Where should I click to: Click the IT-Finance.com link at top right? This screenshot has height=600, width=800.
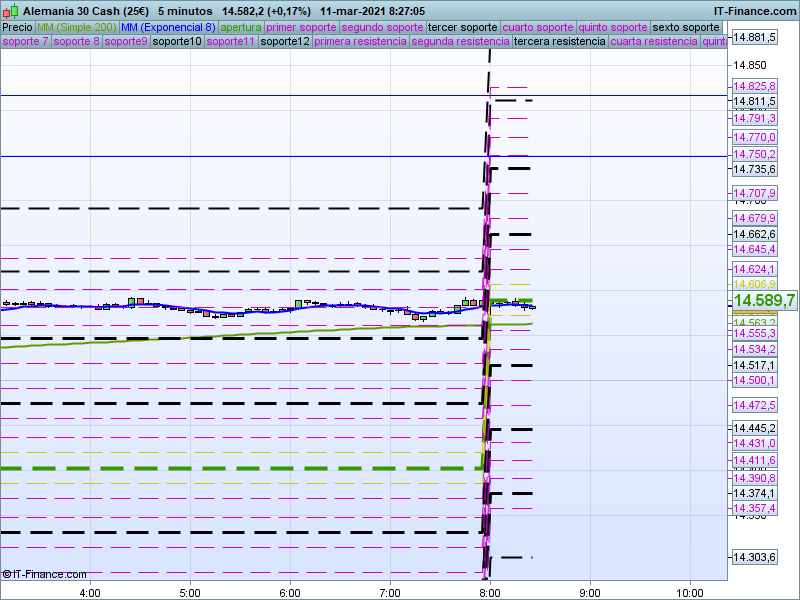pyautogui.click(x=754, y=10)
